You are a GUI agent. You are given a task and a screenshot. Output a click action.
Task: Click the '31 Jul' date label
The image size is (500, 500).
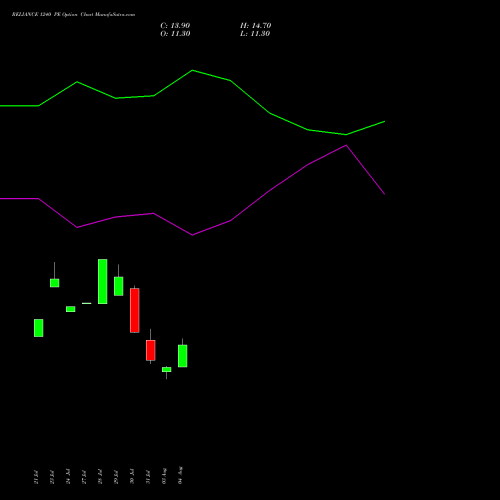tap(148, 477)
